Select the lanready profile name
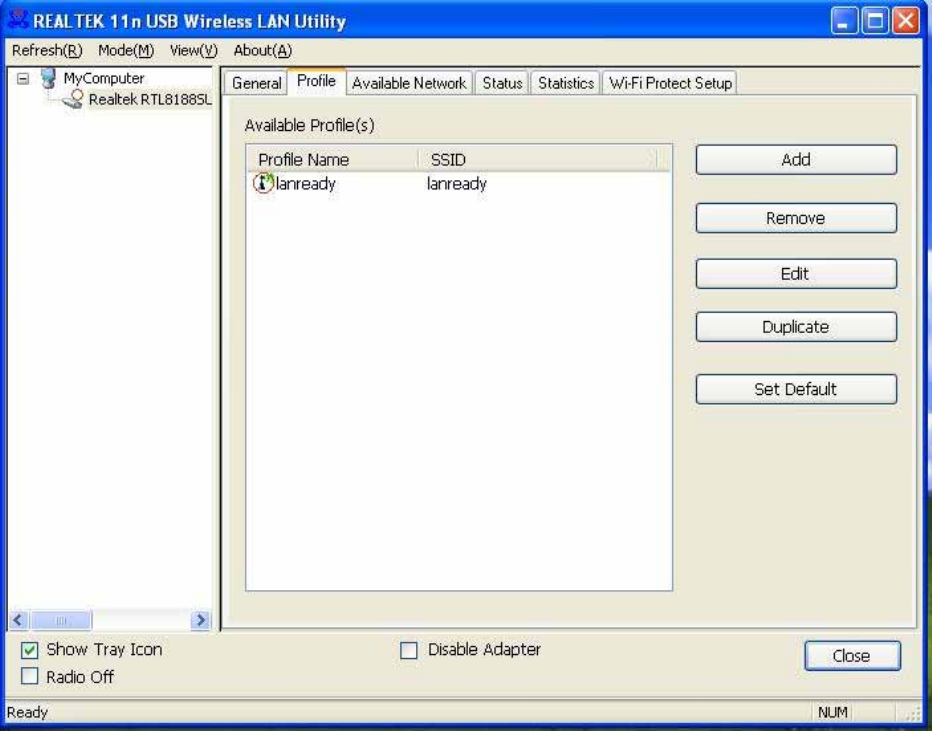Image resolution: width=932 pixels, height=731 pixels. [x=306, y=184]
